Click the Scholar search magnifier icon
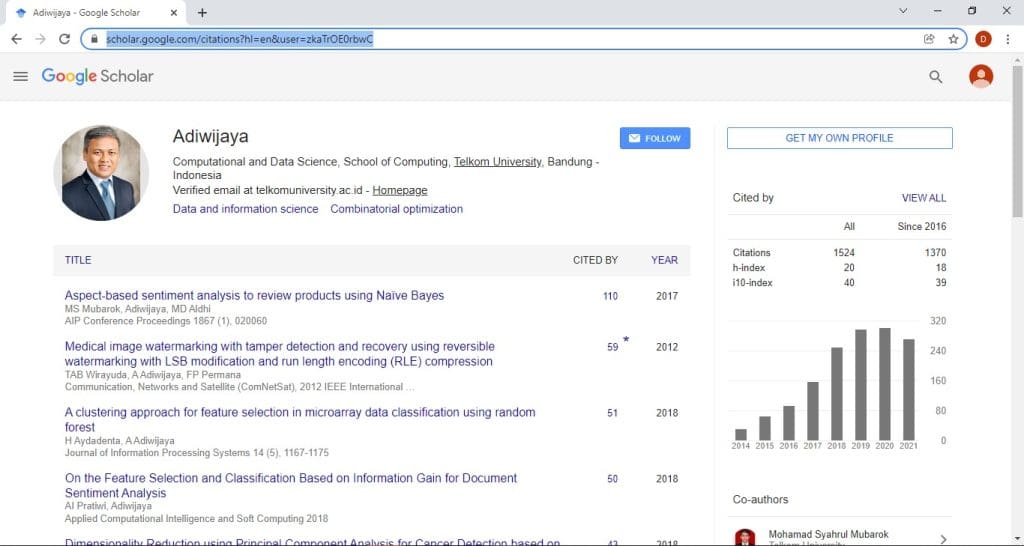 (936, 77)
